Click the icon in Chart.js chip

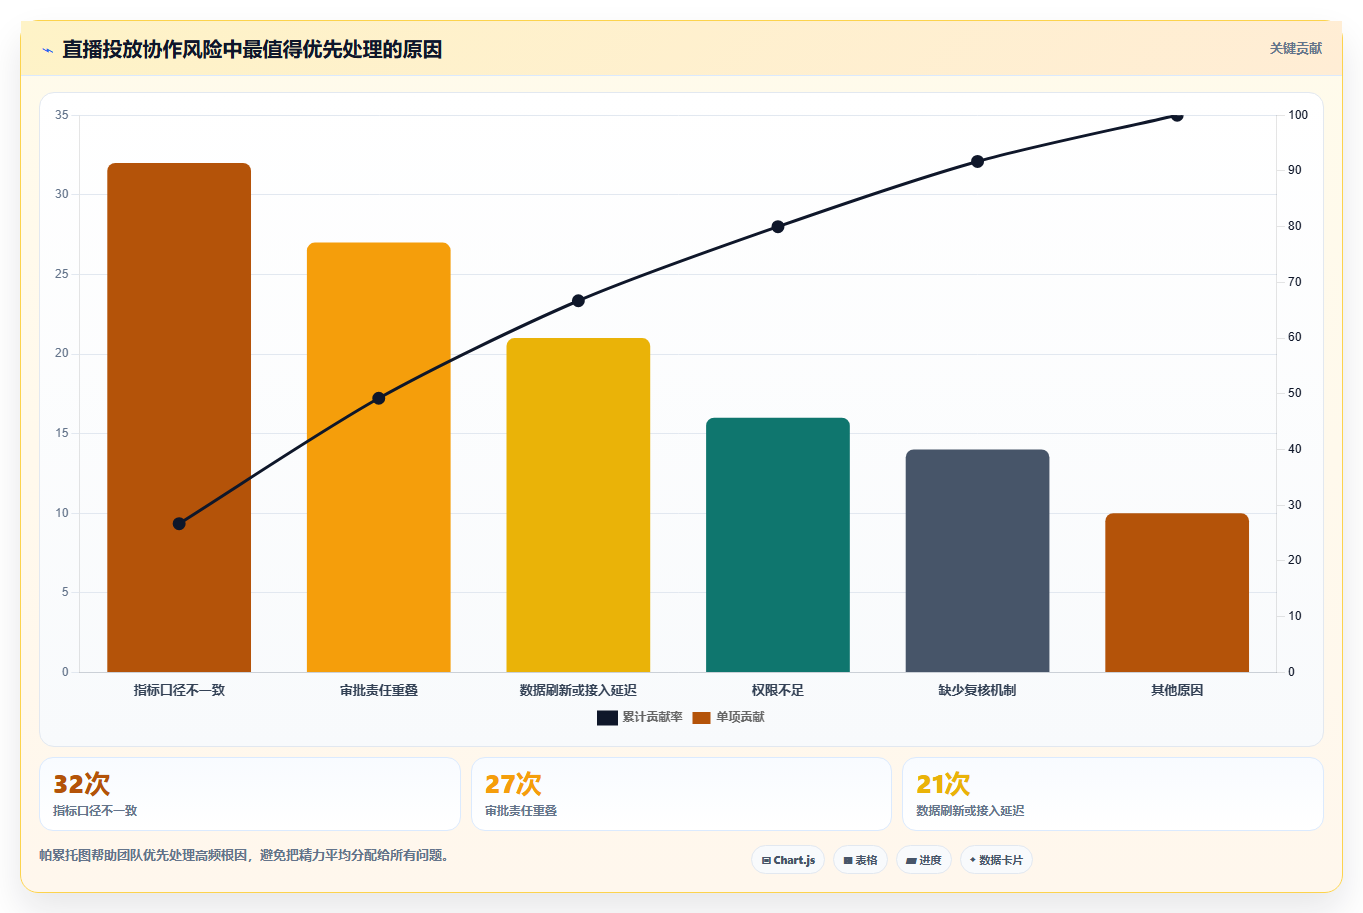click(766, 860)
